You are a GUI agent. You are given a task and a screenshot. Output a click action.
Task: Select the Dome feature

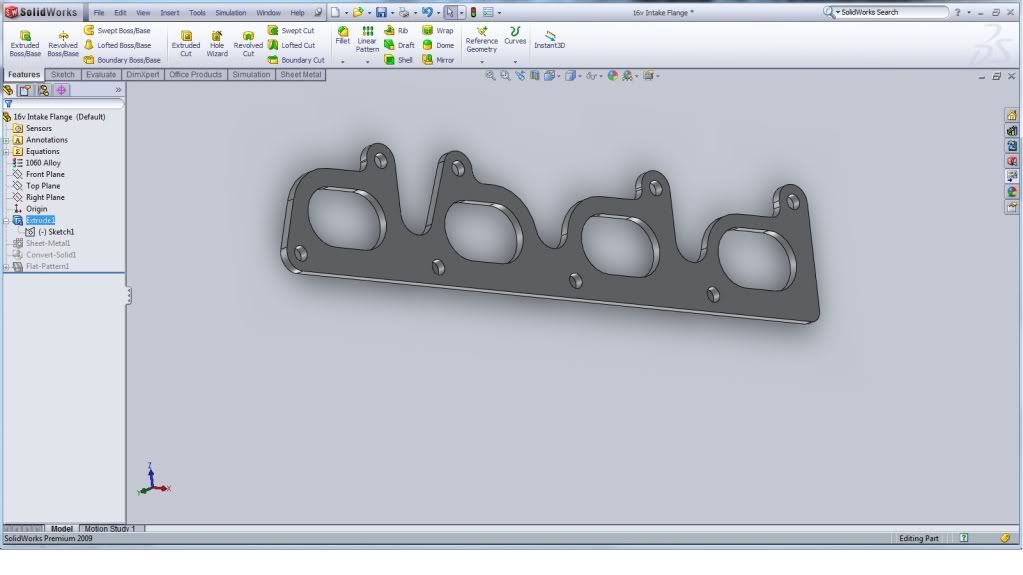click(438, 45)
